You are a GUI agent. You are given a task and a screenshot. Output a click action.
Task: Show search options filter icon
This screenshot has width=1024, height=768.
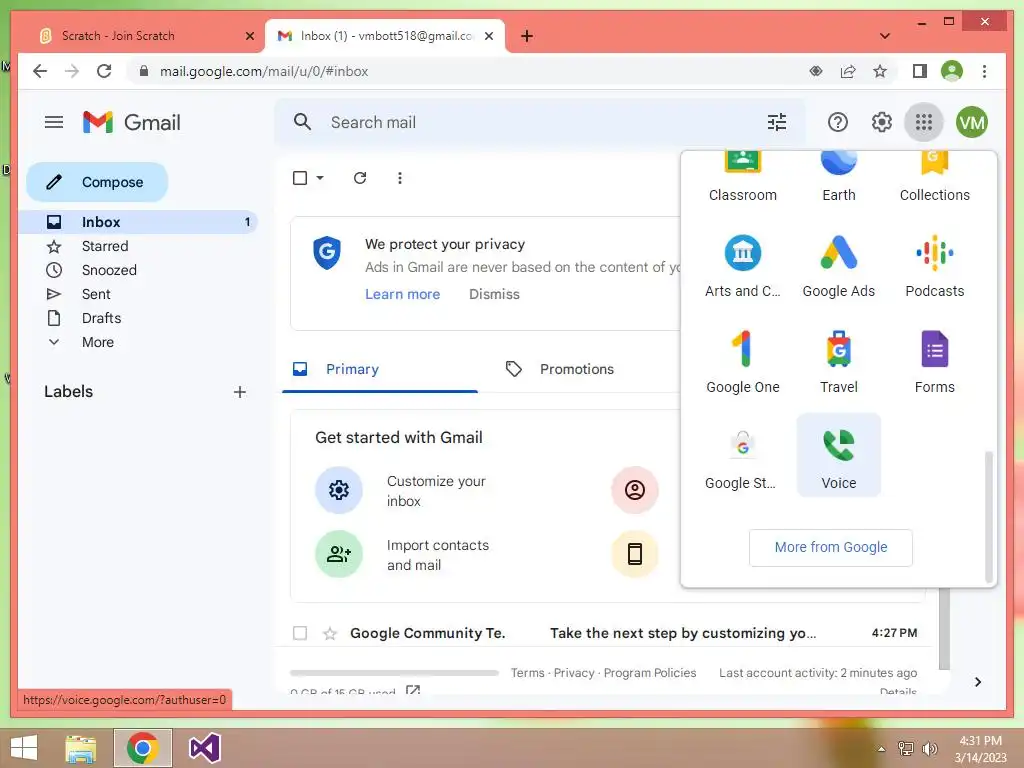point(776,122)
